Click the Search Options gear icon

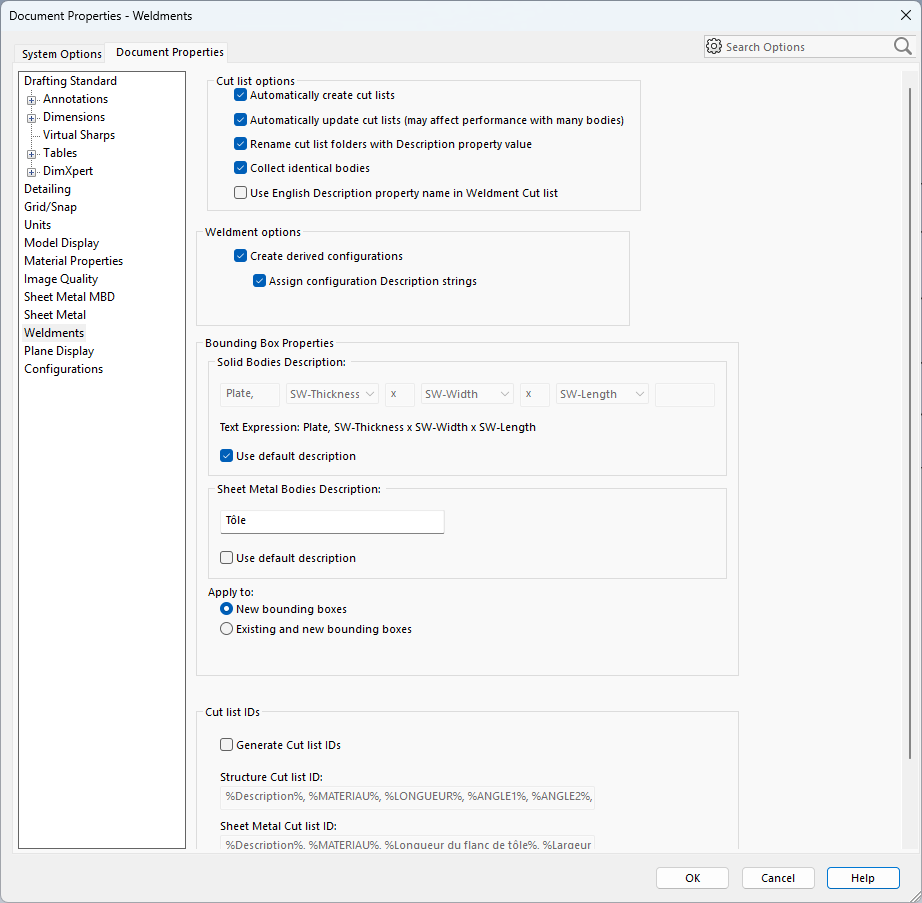click(x=714, y=47)
